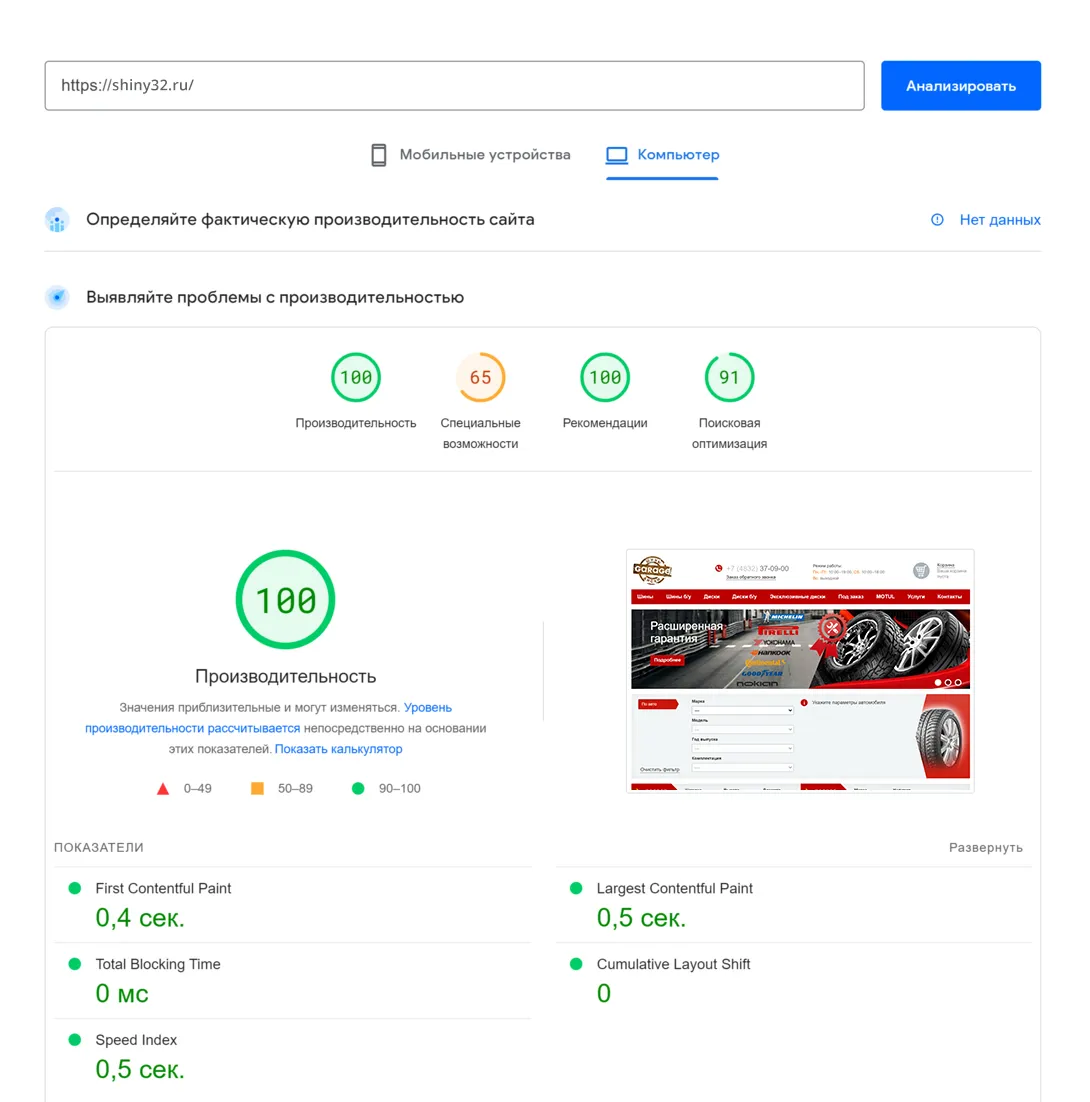Image resolution: width=1090 pixels, height=1102 pixels.
Task: Click the green dot beside Total Blocking Time
Action: 74,964
